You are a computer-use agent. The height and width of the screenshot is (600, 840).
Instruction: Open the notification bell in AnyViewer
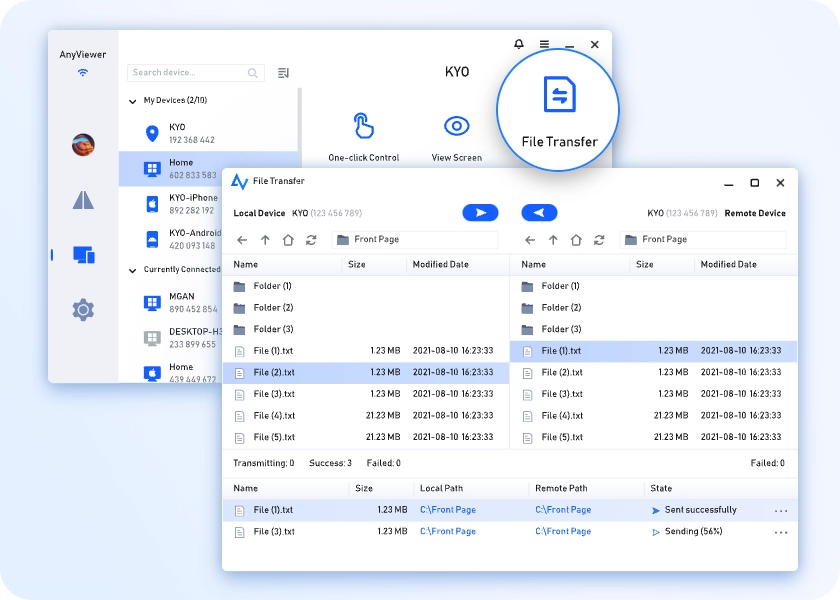[x=518, y=44]
